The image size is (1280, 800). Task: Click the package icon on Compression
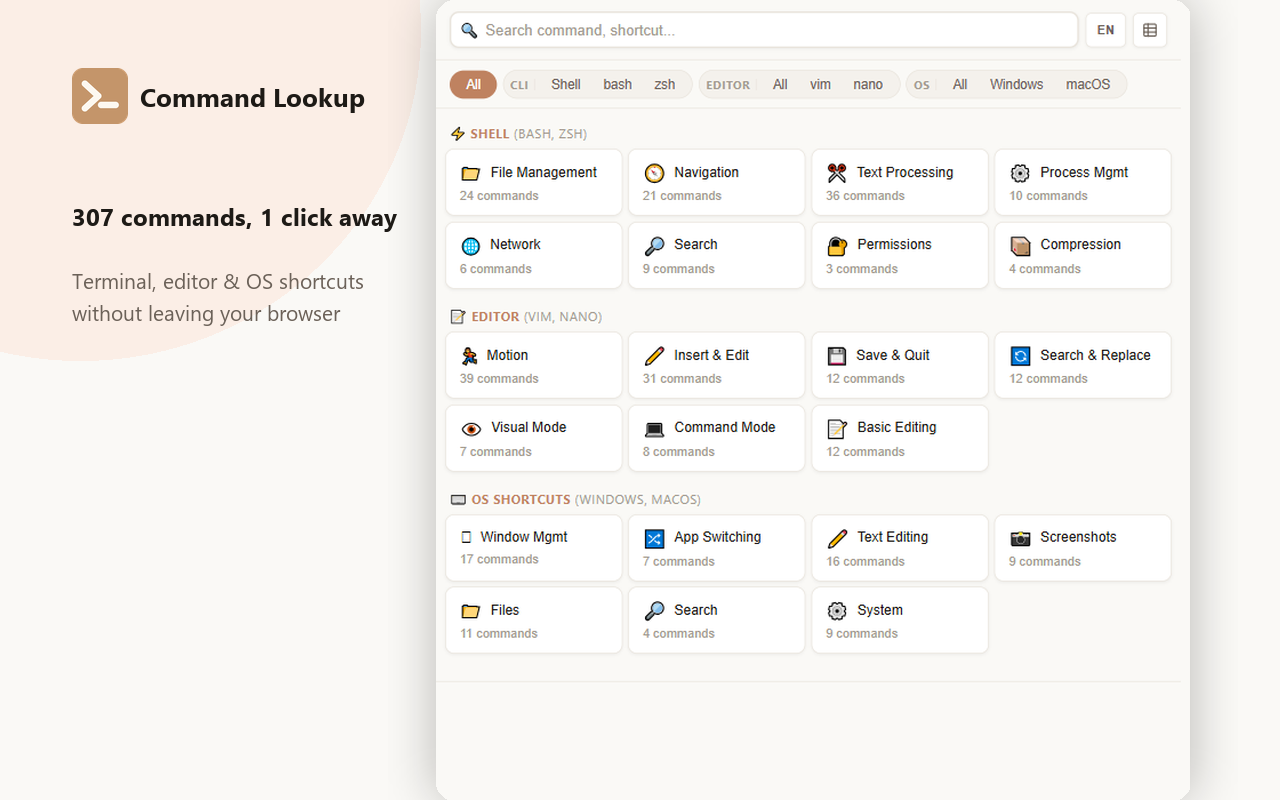click(x=1020, y=246)
